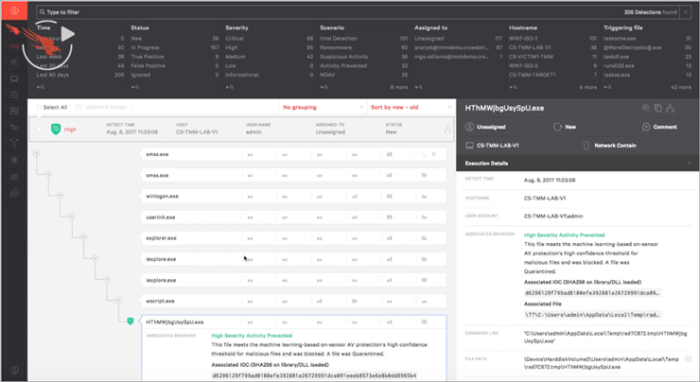The width and height of the screenshot is (700, 382).
Task: Open the Users icon in sidebar
Action: (14, 177)
